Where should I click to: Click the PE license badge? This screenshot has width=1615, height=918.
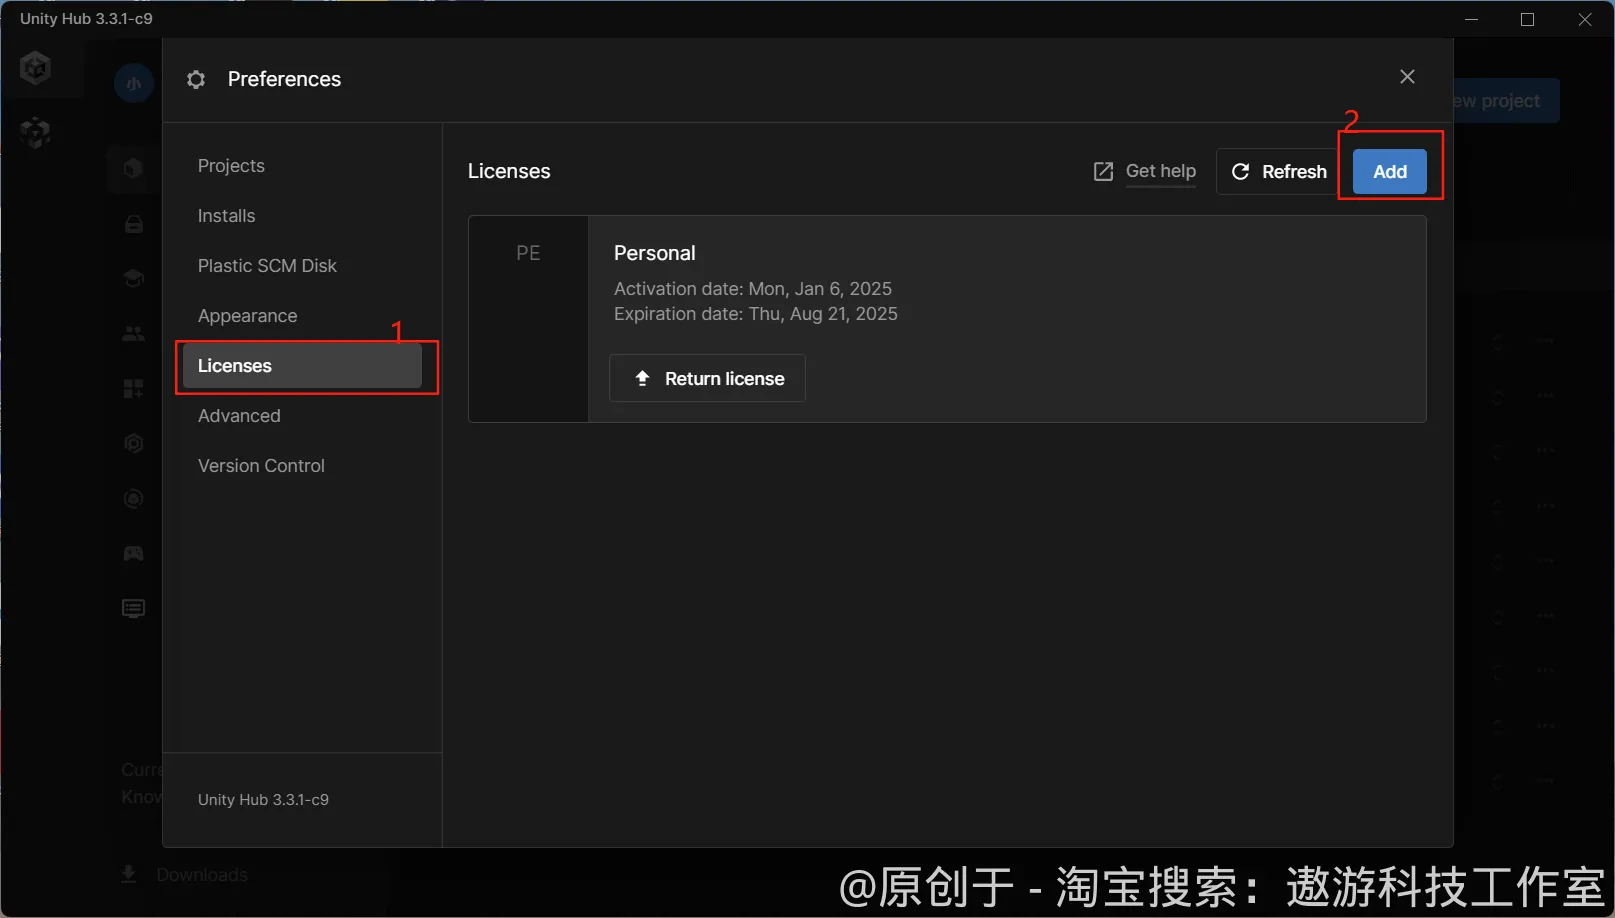[x=528, y=253]
